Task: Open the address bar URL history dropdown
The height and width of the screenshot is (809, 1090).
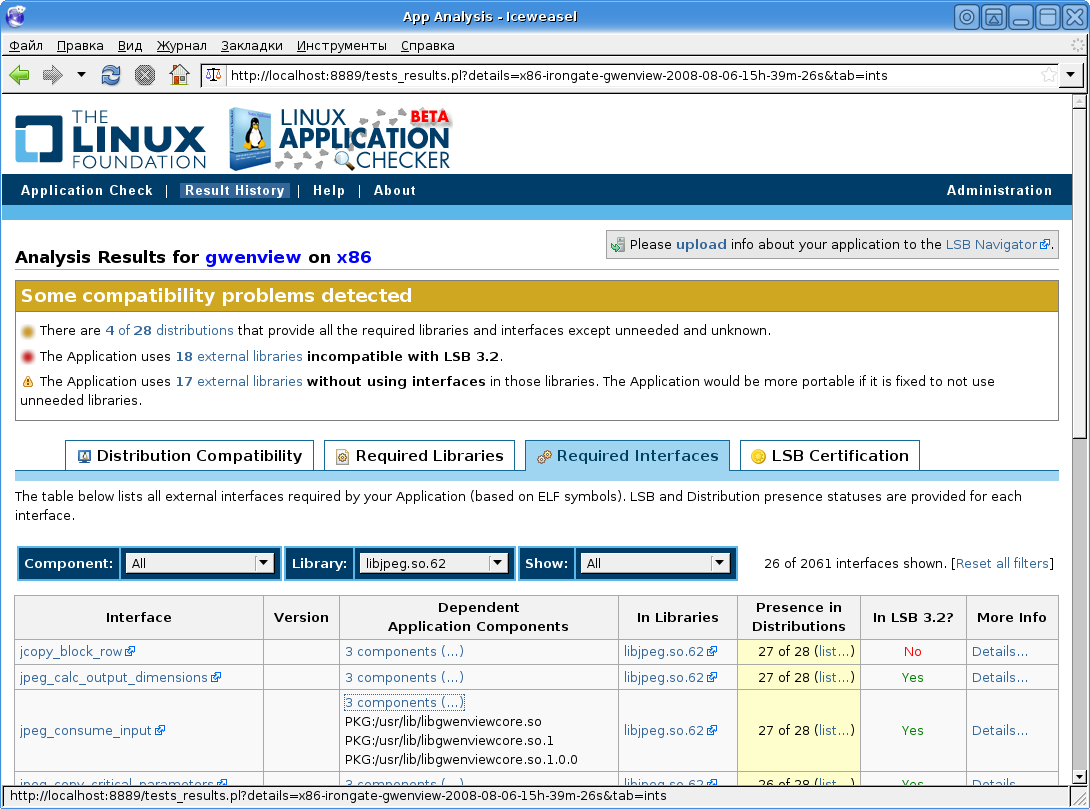Action: (x=1071, y=75)
